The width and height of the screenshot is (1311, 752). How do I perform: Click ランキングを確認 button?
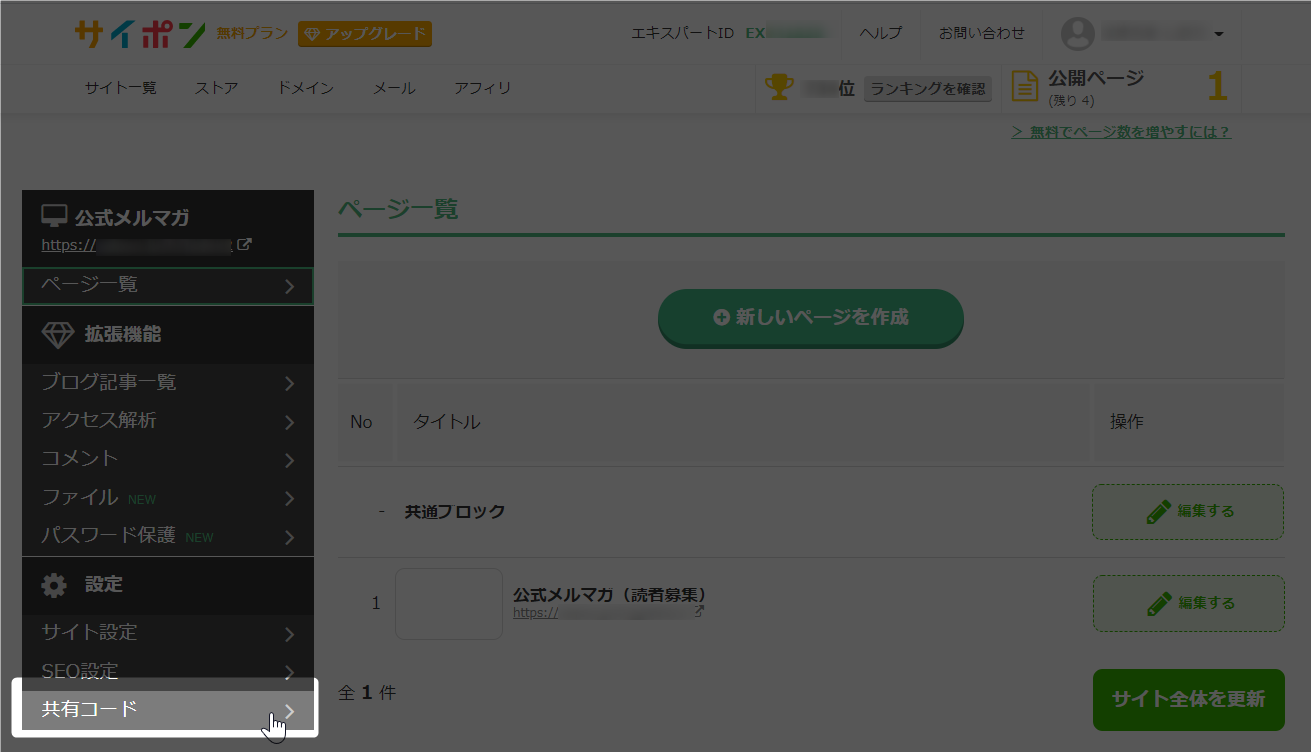(928, 88)
